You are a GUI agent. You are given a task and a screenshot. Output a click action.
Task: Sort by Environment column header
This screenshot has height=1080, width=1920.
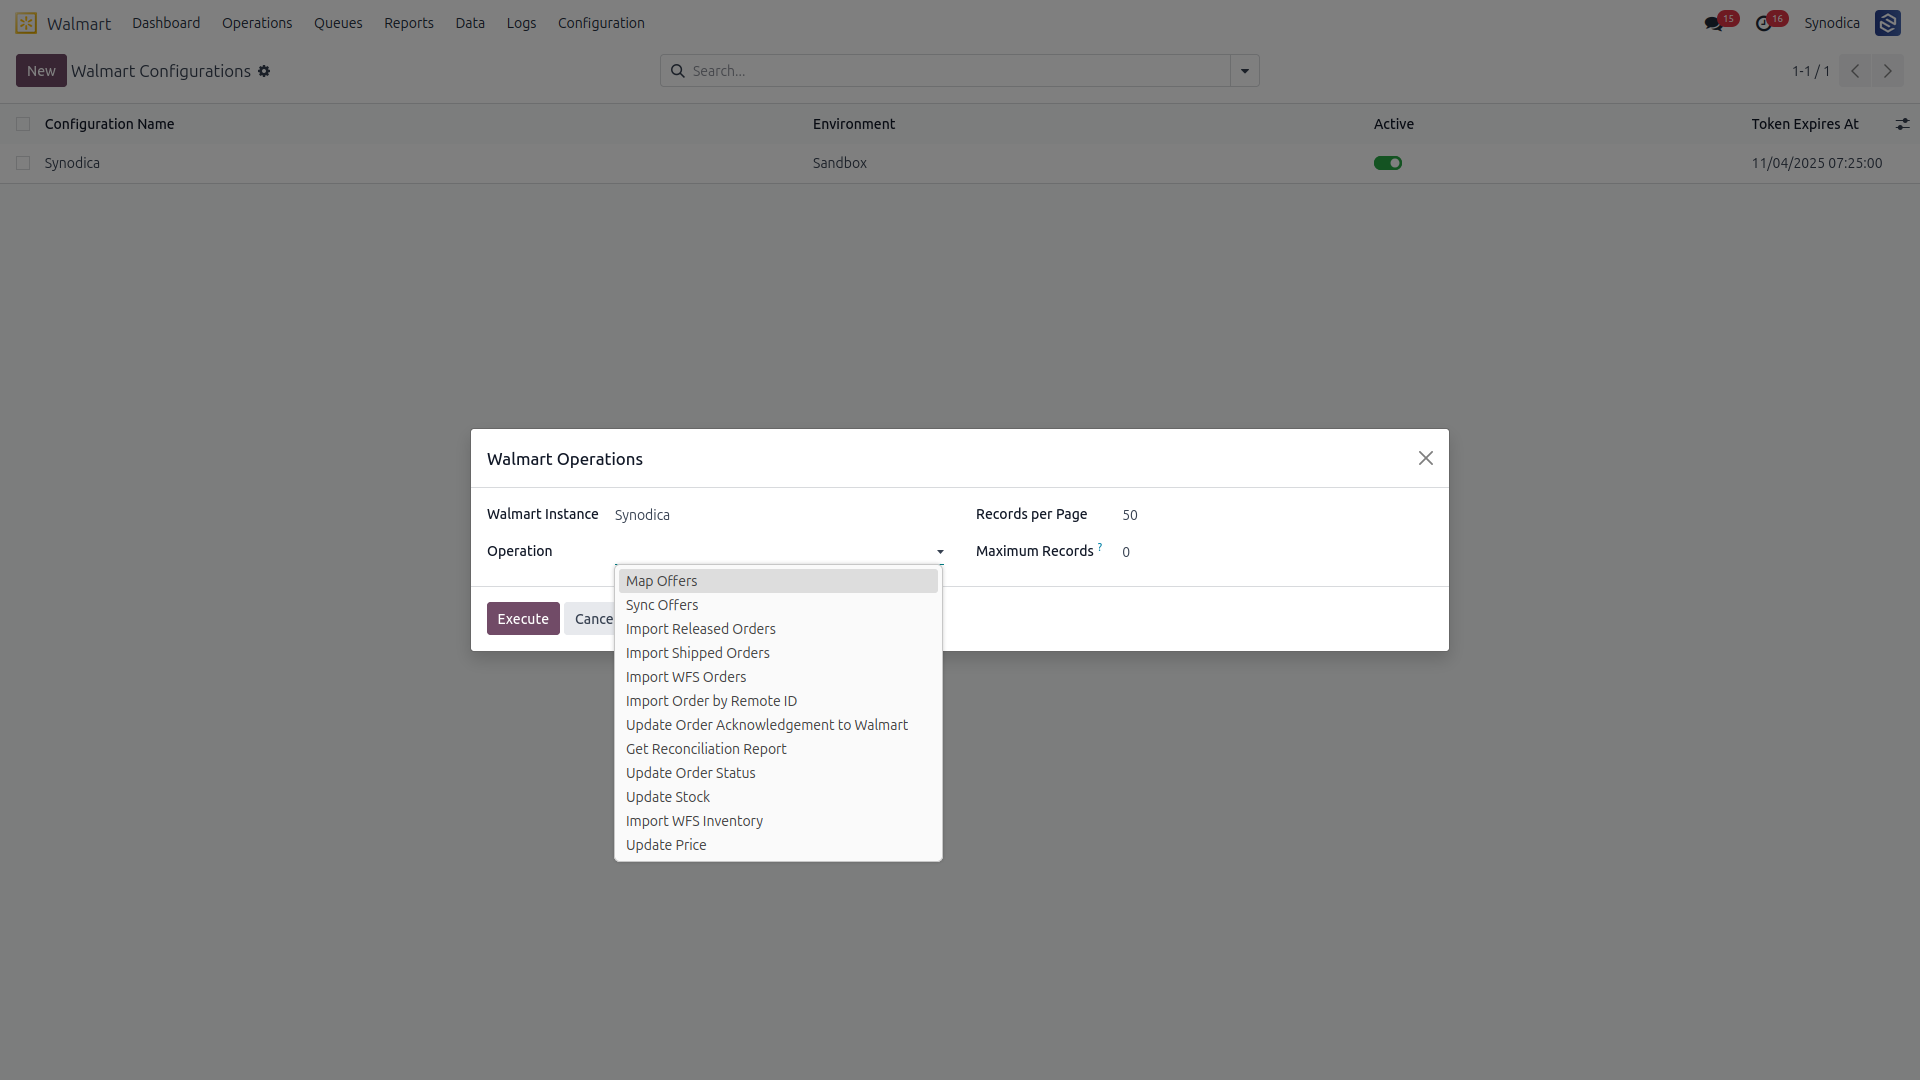click(x=854, y=124)
